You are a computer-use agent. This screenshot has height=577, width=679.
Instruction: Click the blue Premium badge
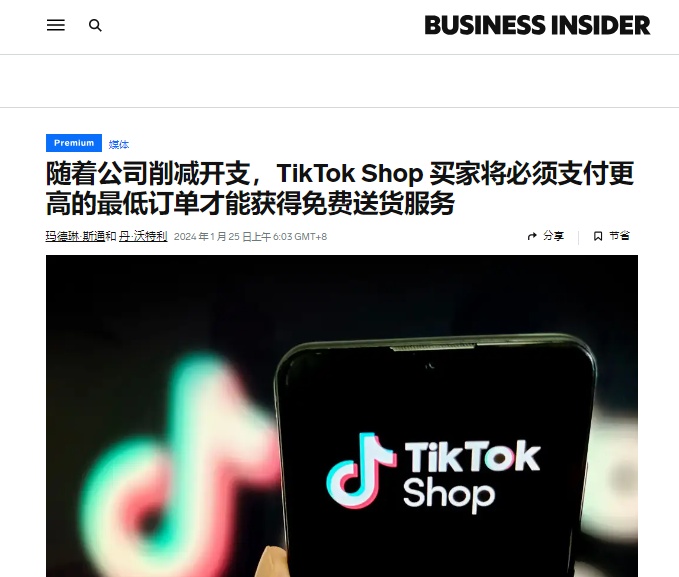click(74, 143)
